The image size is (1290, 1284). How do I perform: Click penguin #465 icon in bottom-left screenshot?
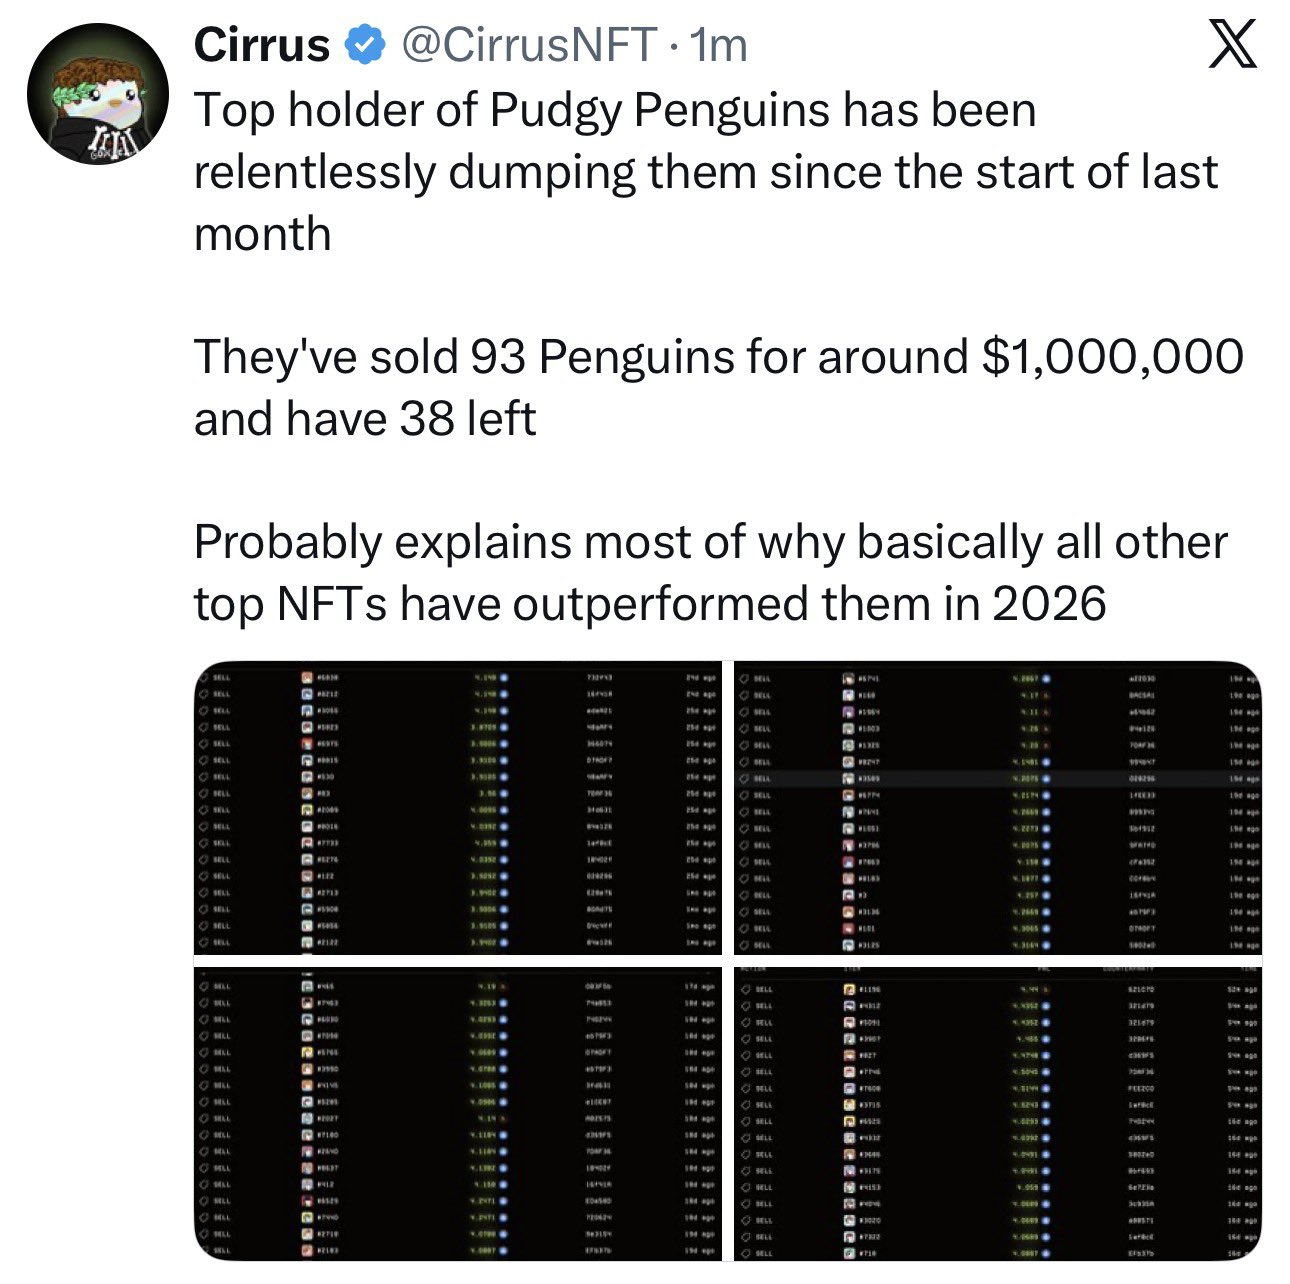pos(309,986)
